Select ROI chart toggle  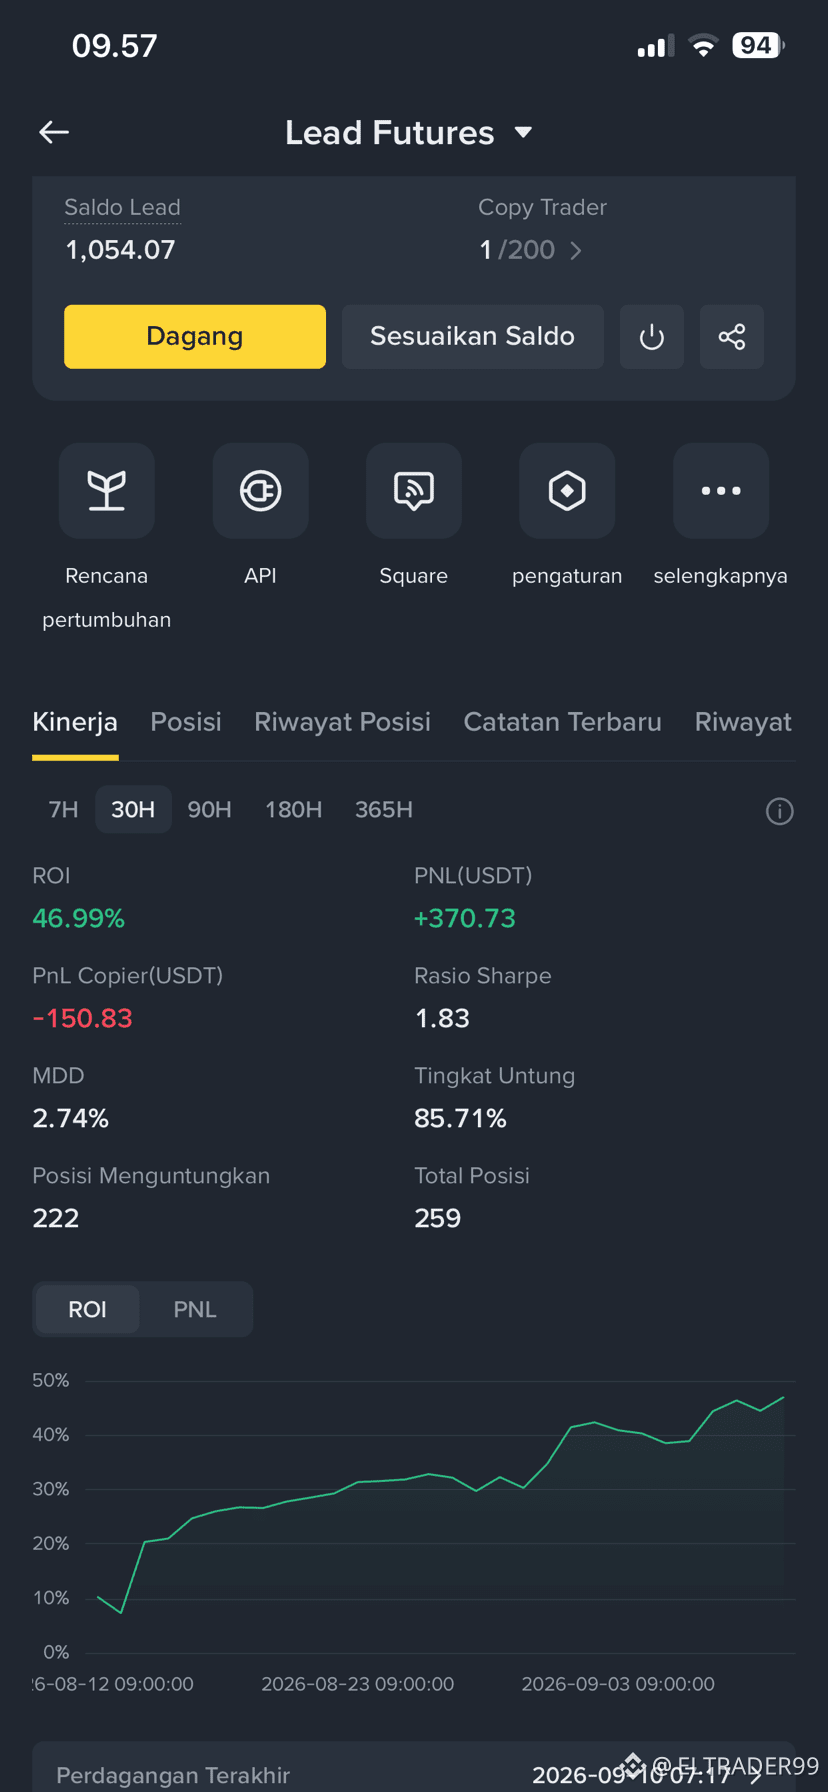87,1310
